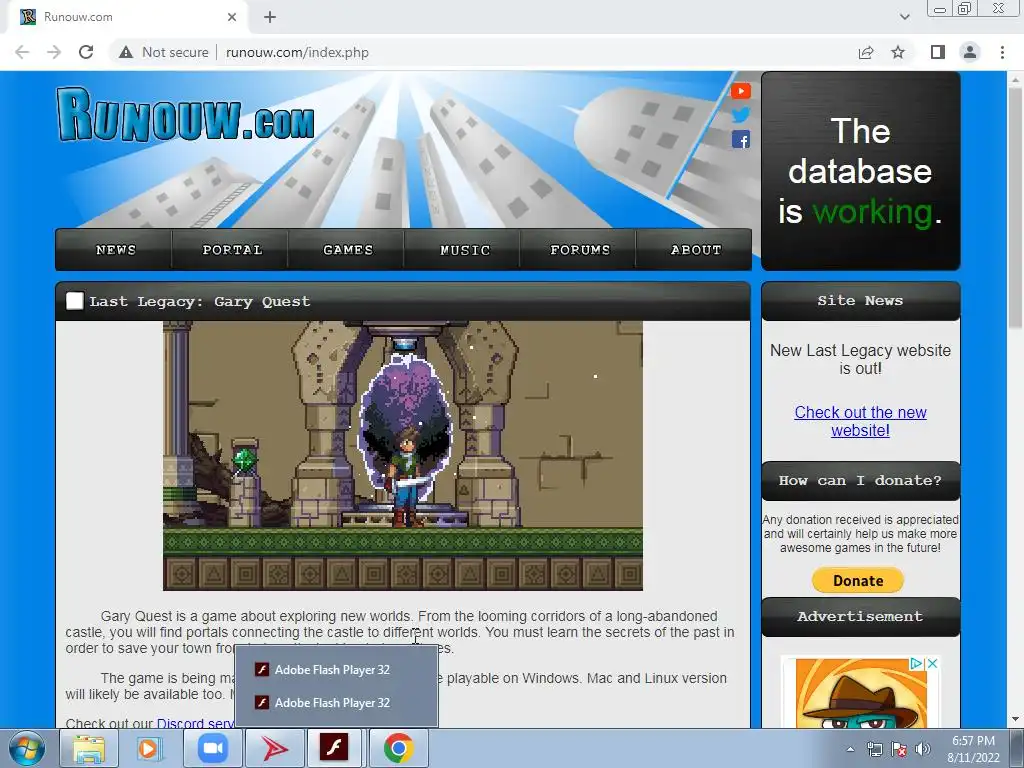1024x768 pixels.
Task: Open Chrome three-dot menu
Action: pos(1002,52)
